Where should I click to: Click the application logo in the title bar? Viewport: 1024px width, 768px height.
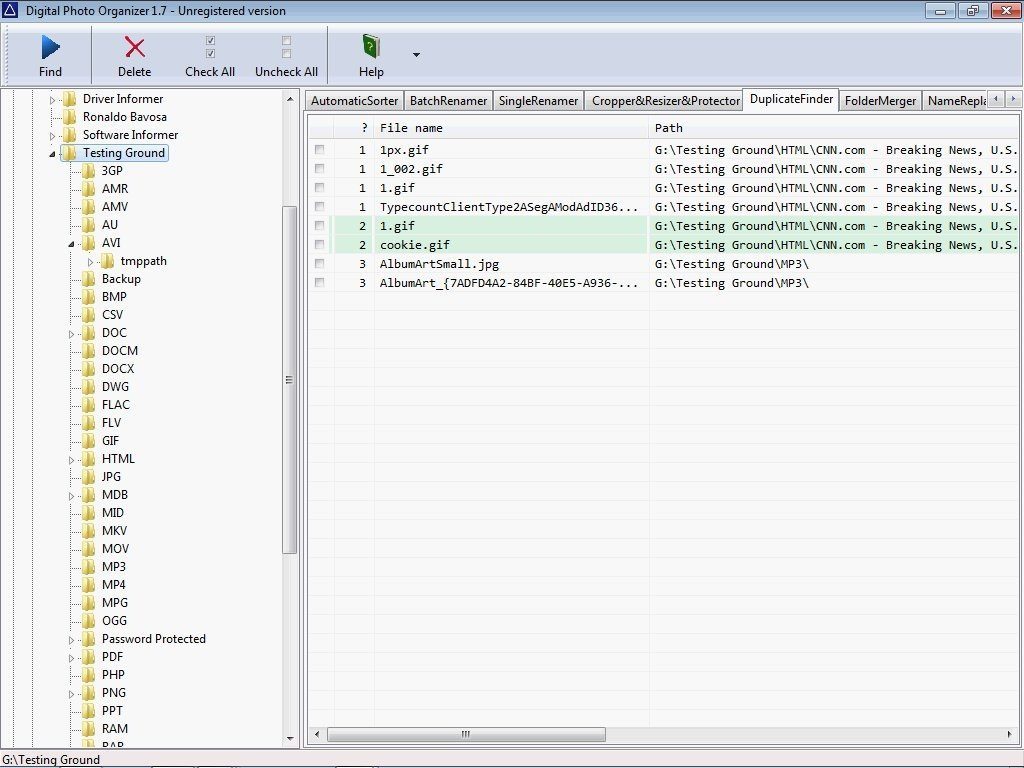click(11, 10)
